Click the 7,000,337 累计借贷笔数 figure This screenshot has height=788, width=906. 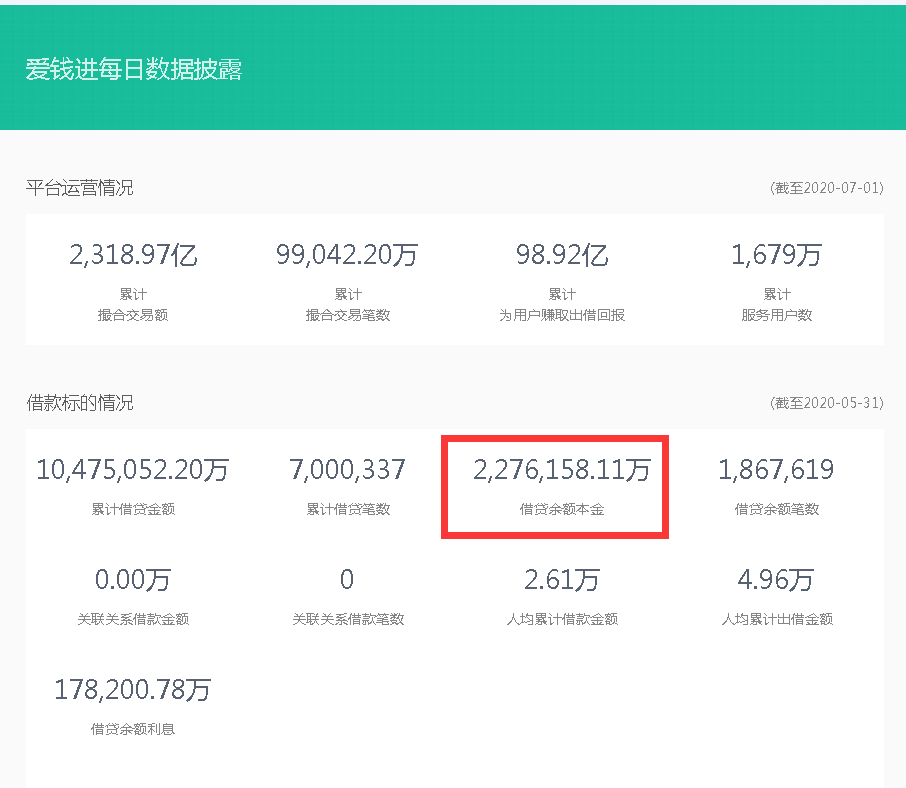coord(347,469)
